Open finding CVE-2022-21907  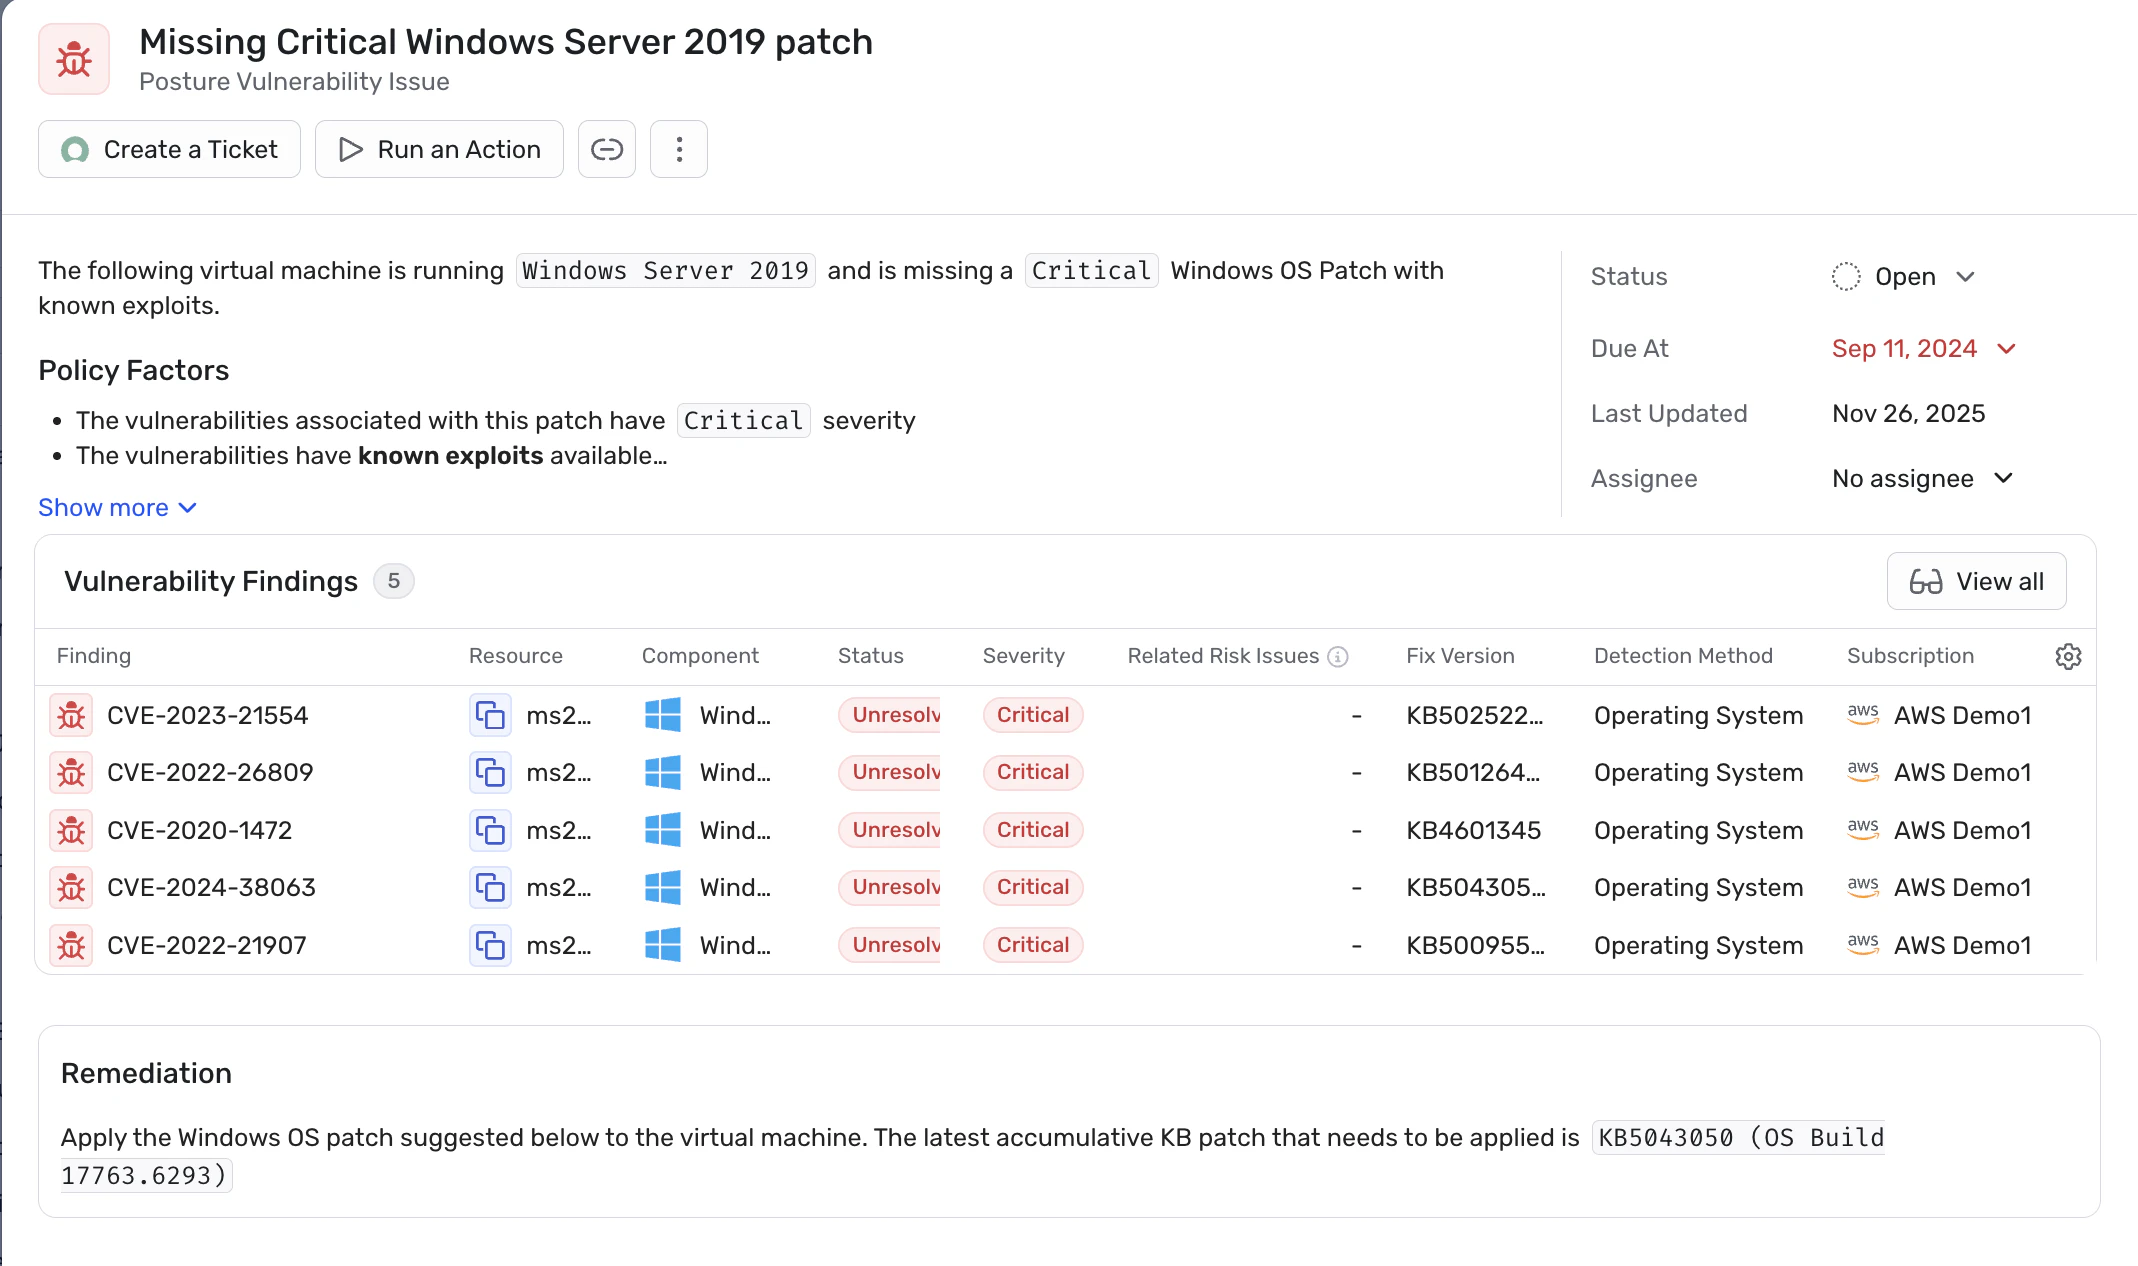click(x=207, y=945)
